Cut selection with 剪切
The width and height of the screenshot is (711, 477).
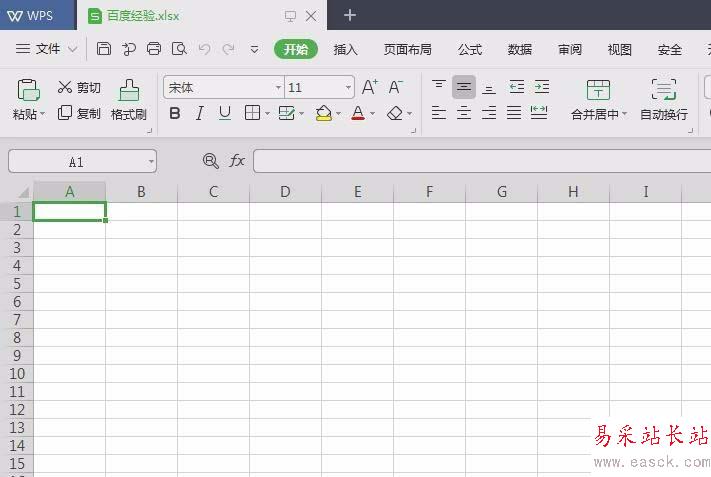click(x=79, y=87)
